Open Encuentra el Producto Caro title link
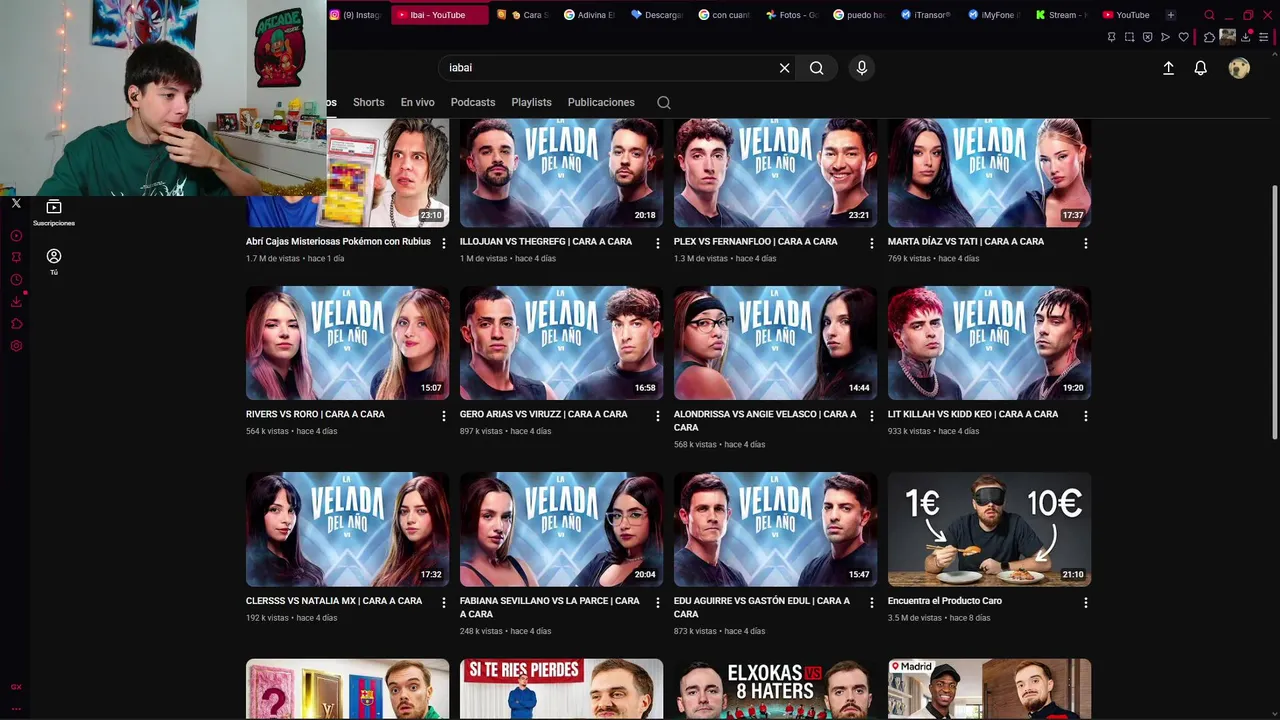 [x=945, y=601]
